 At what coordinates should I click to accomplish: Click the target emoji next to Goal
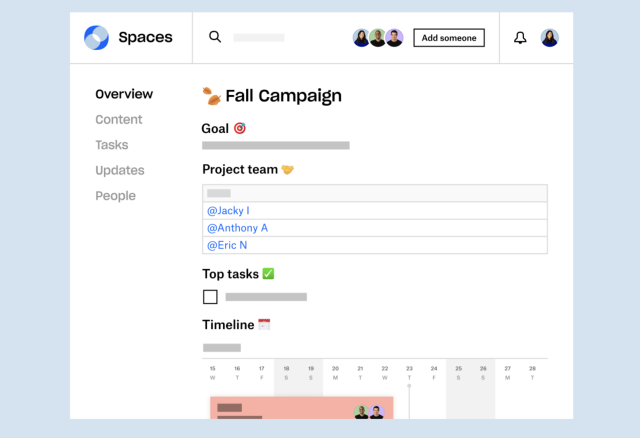[240, 128]
